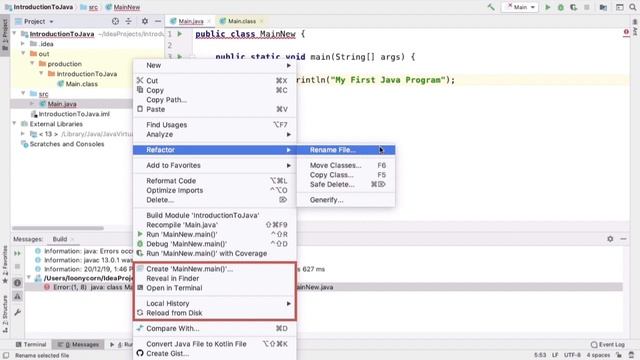The image size is (640, 360).
Task: Select Run 'MainNew.main()' menu entry
Action: [215, 234]
